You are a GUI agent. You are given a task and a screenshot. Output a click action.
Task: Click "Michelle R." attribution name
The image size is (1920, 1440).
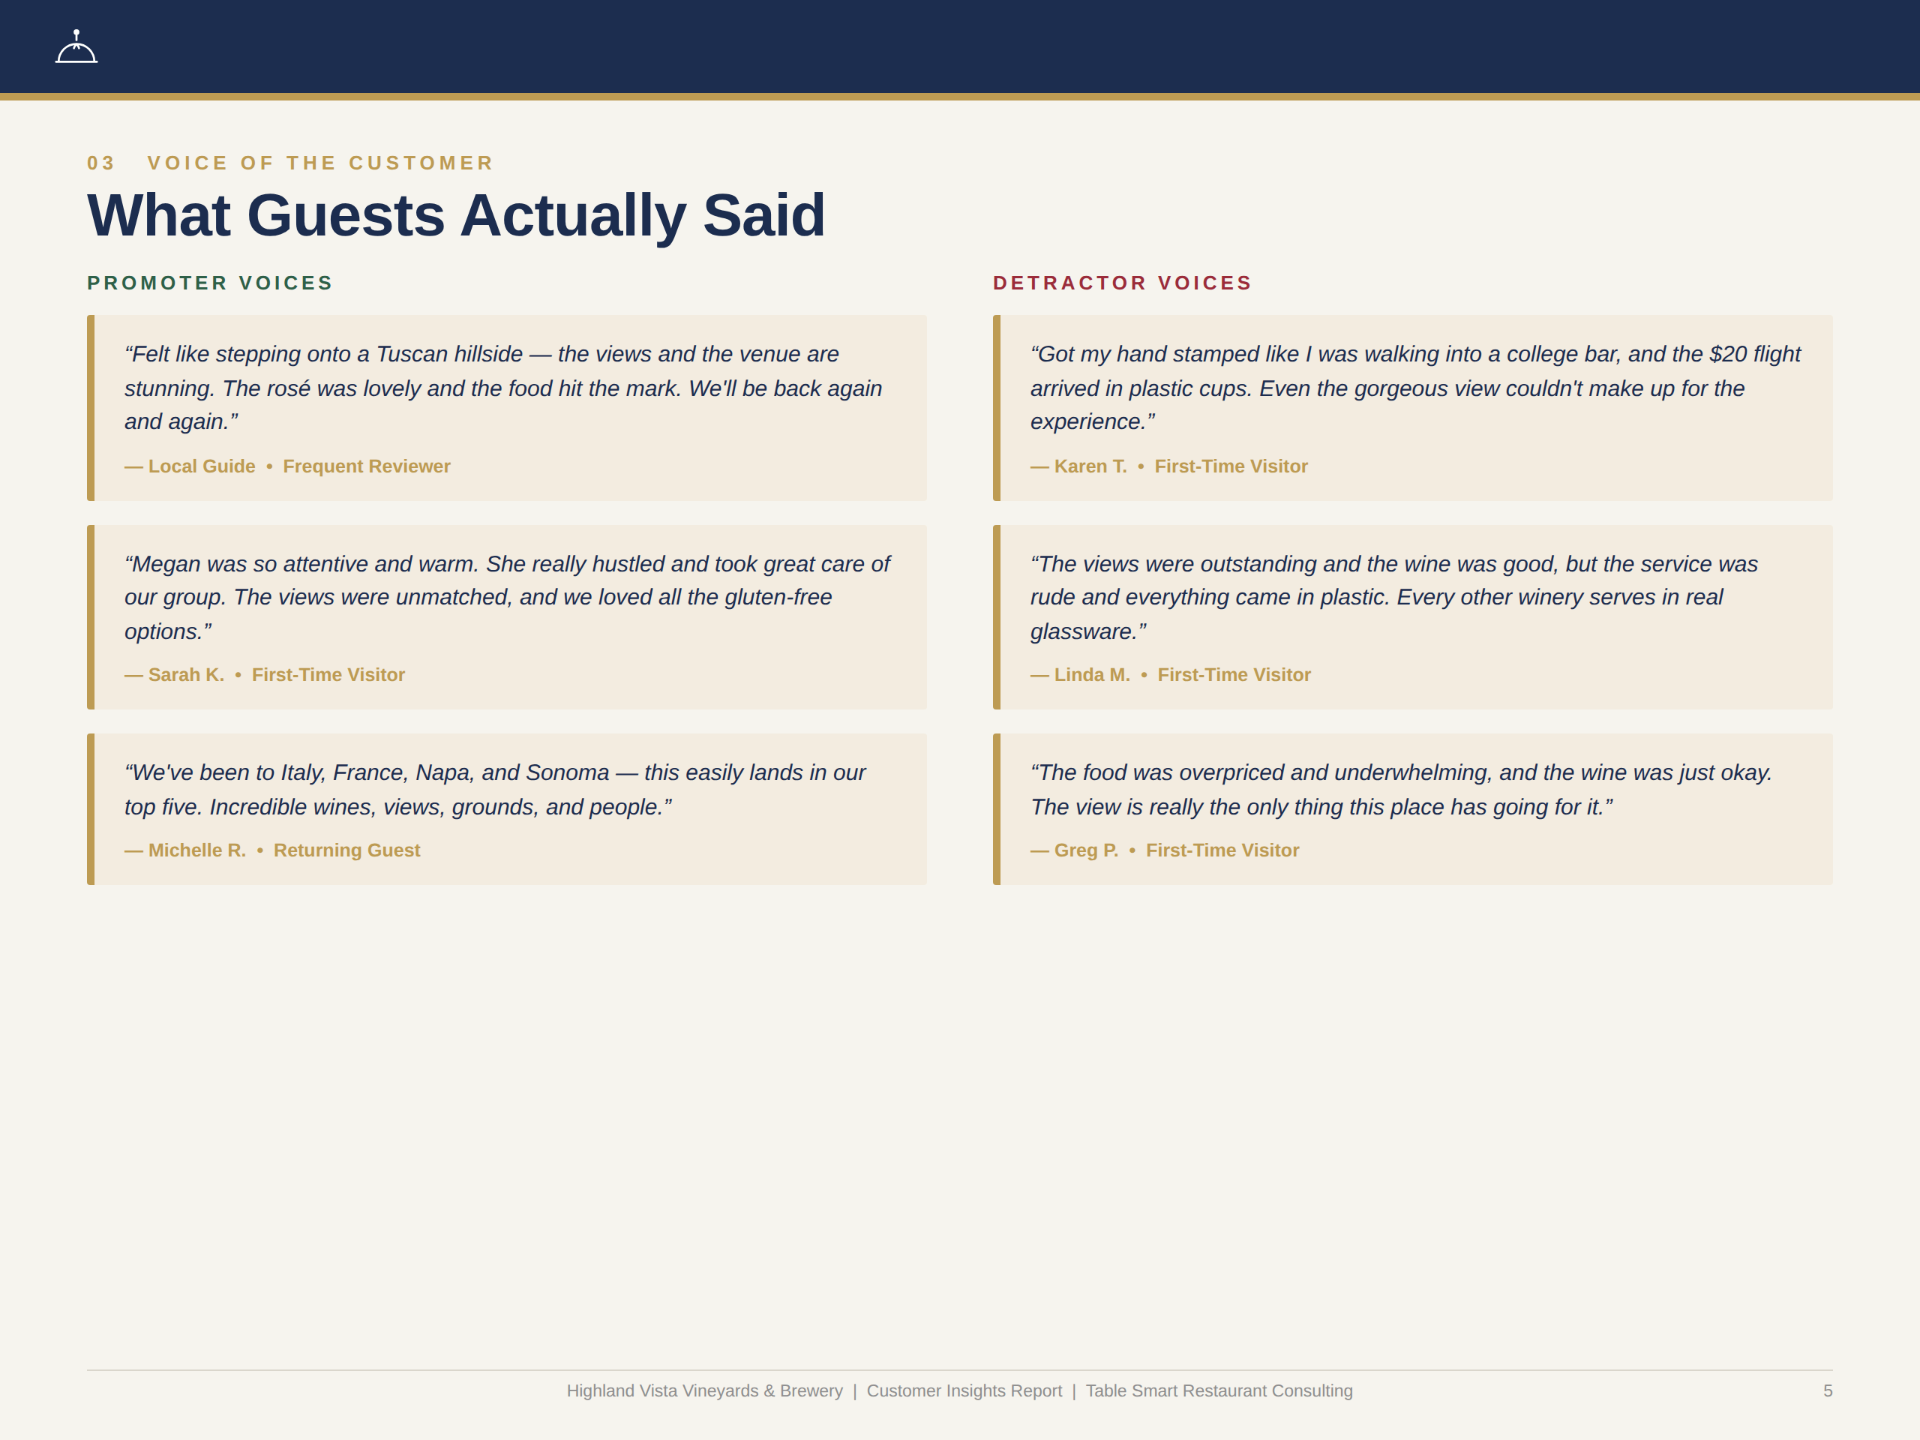tap(197, 850)
